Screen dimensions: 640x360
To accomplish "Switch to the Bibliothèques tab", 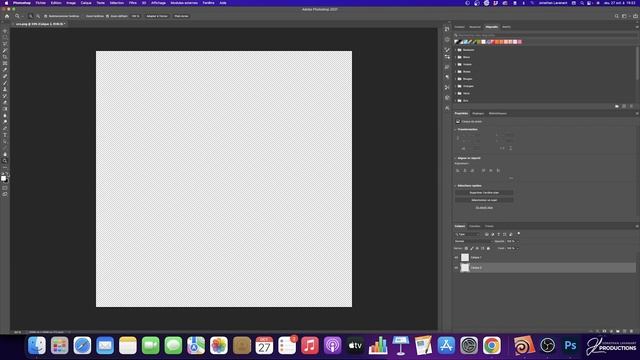I will [498, 113].
